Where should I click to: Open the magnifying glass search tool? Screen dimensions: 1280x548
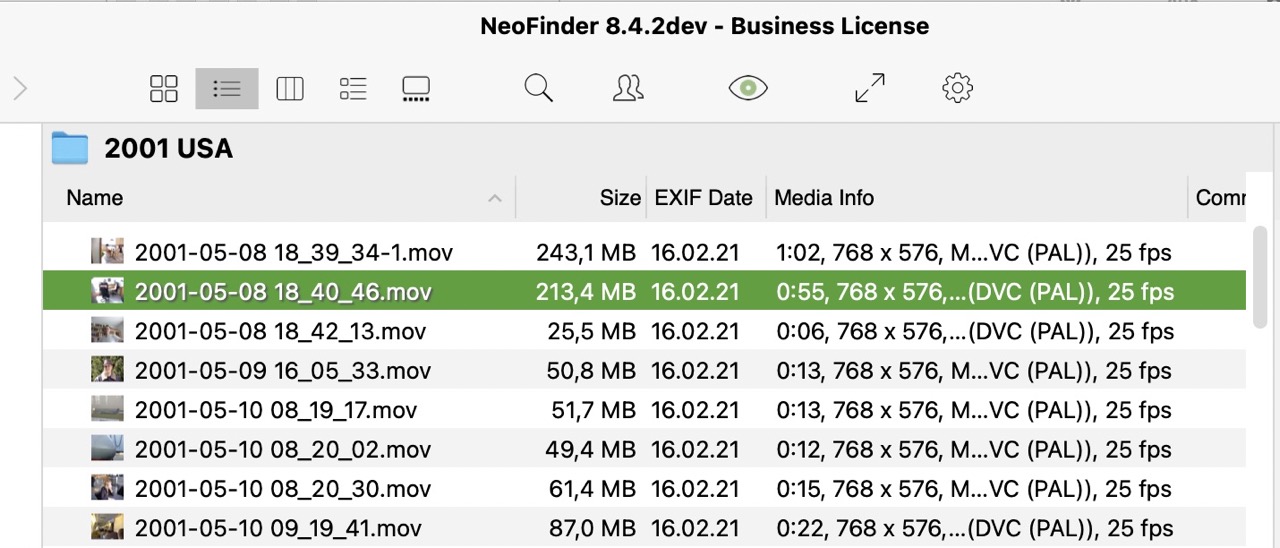tap(538, 89)
